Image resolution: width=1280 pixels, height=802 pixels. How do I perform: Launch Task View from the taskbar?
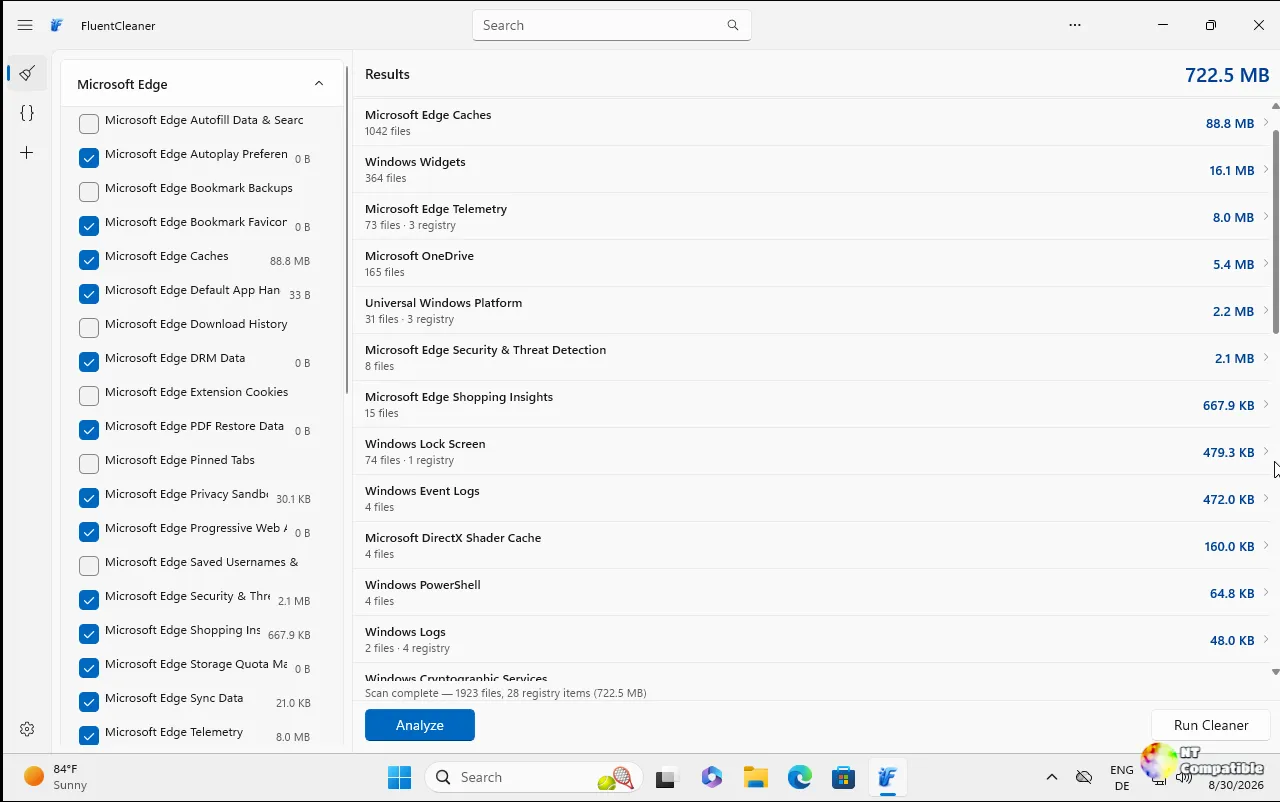tap(666, 777)
